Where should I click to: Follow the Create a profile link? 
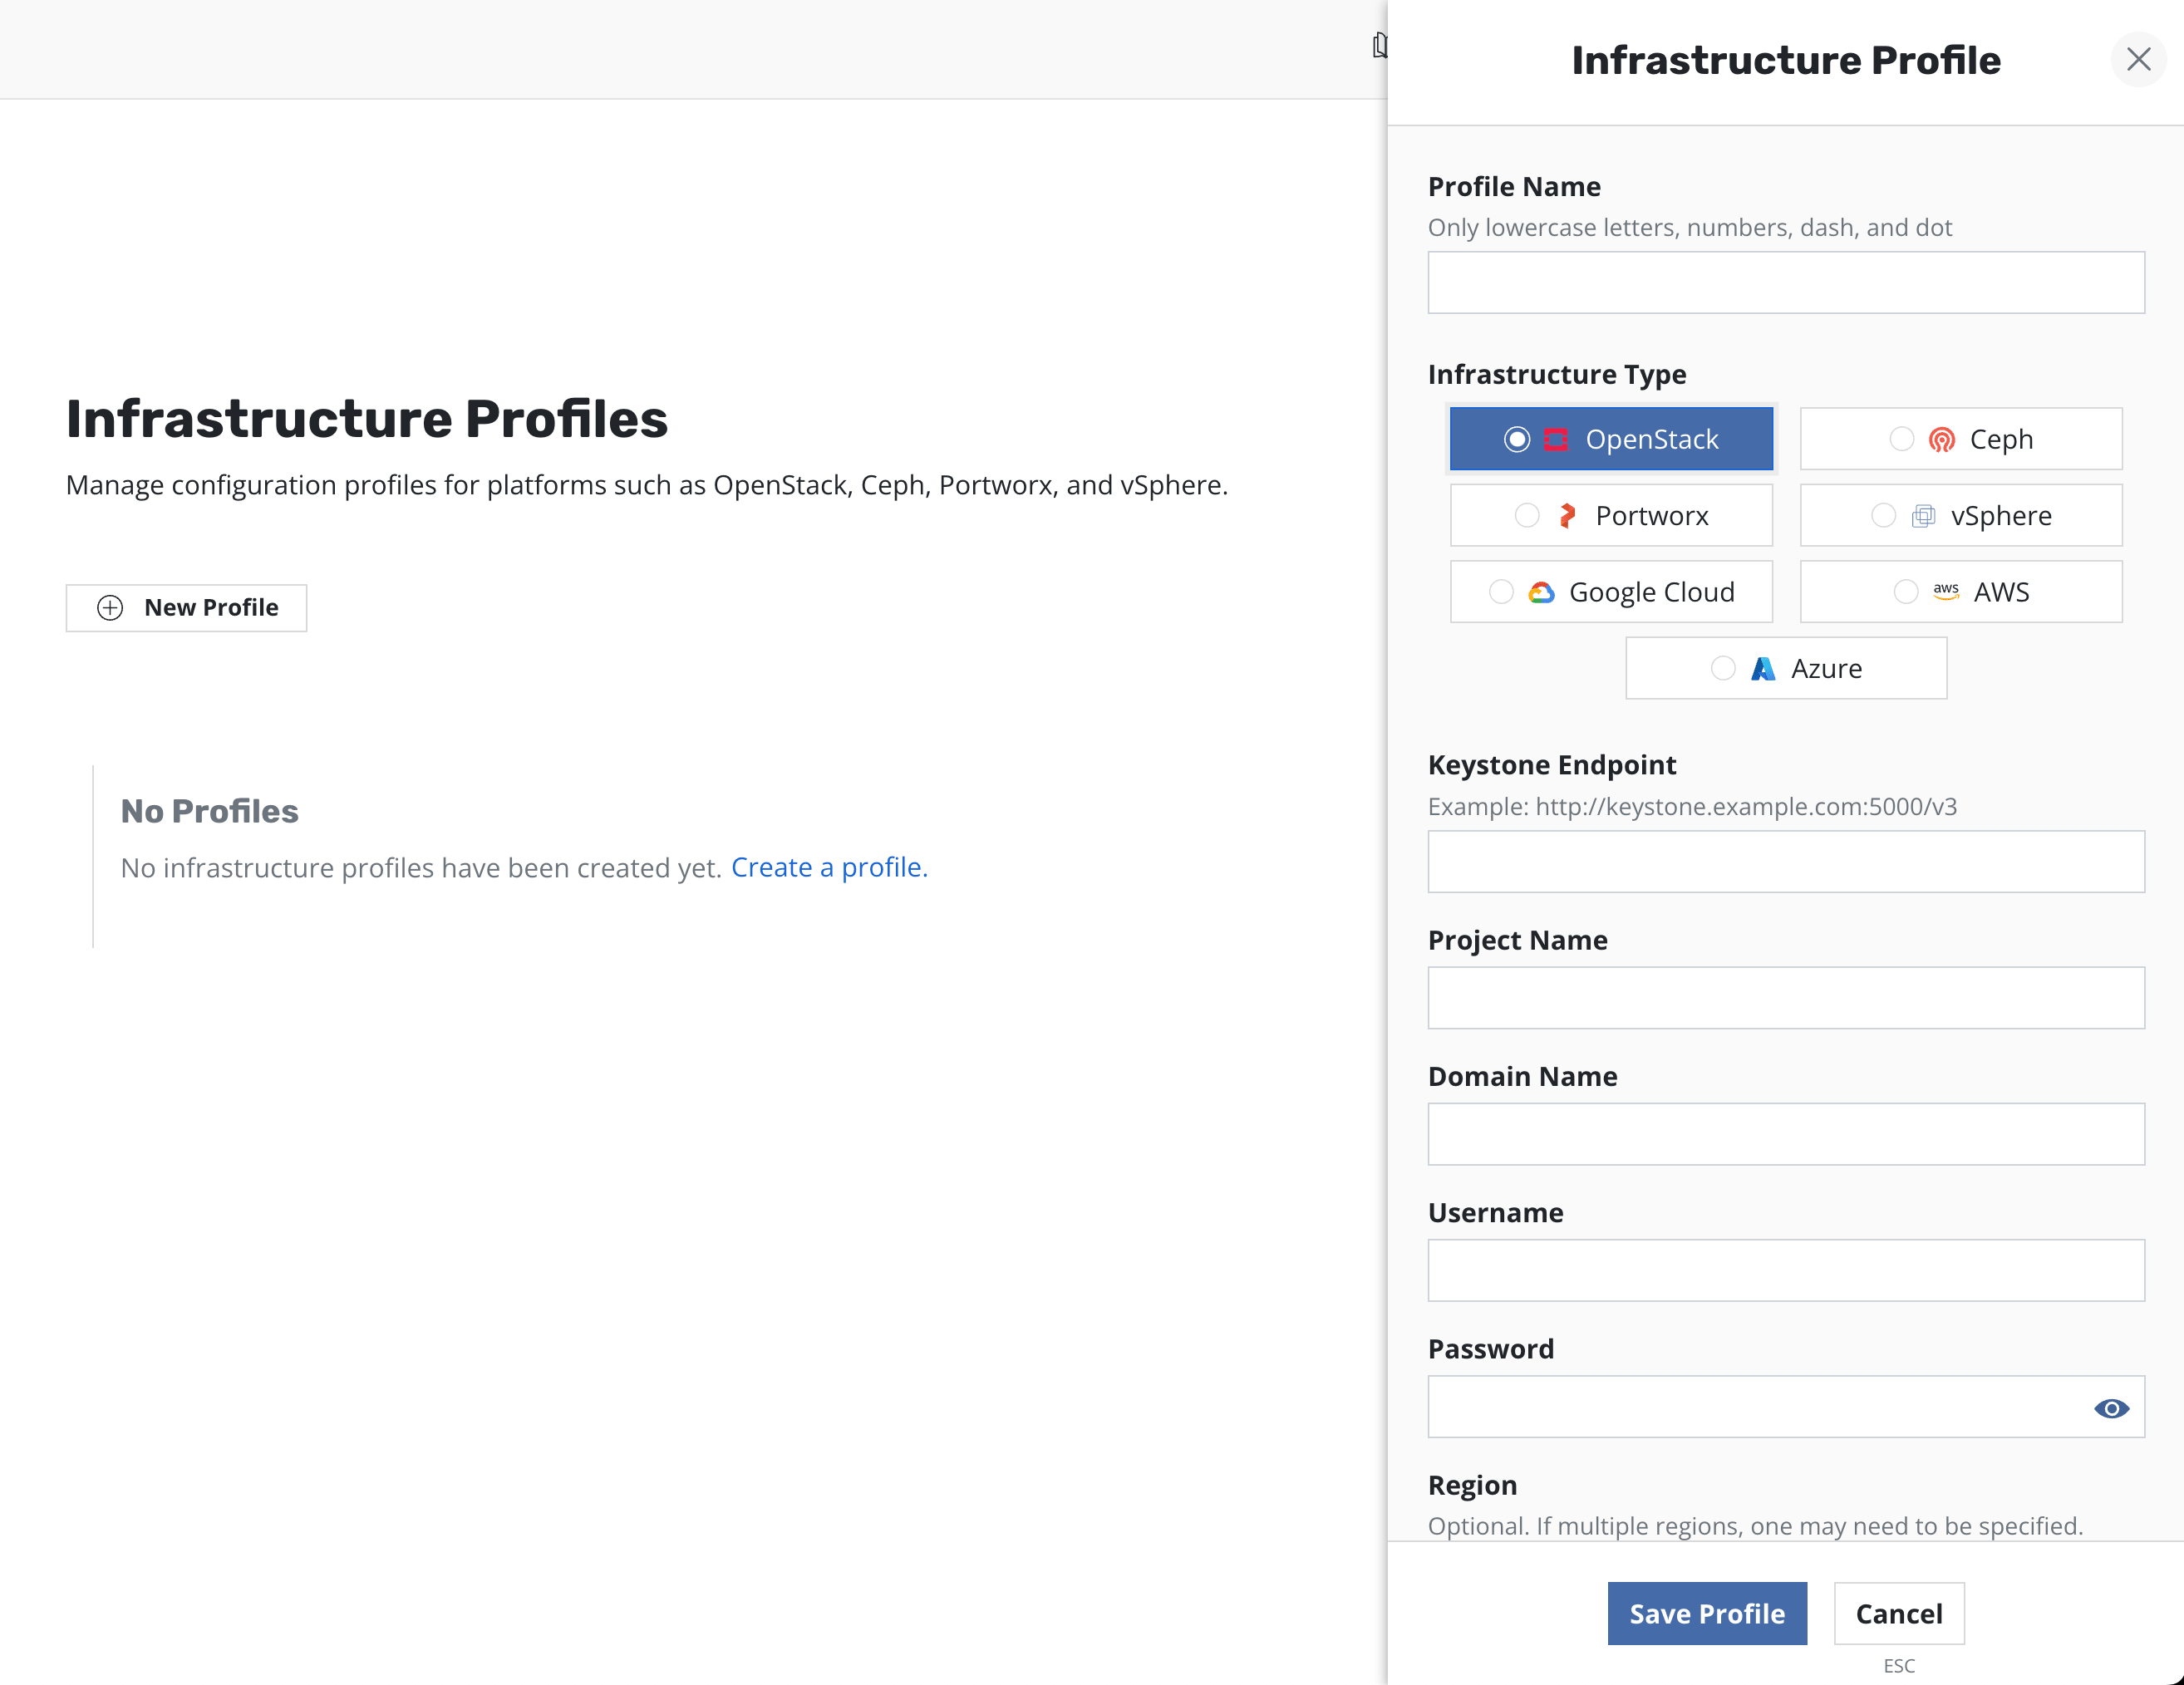(829, 867)
